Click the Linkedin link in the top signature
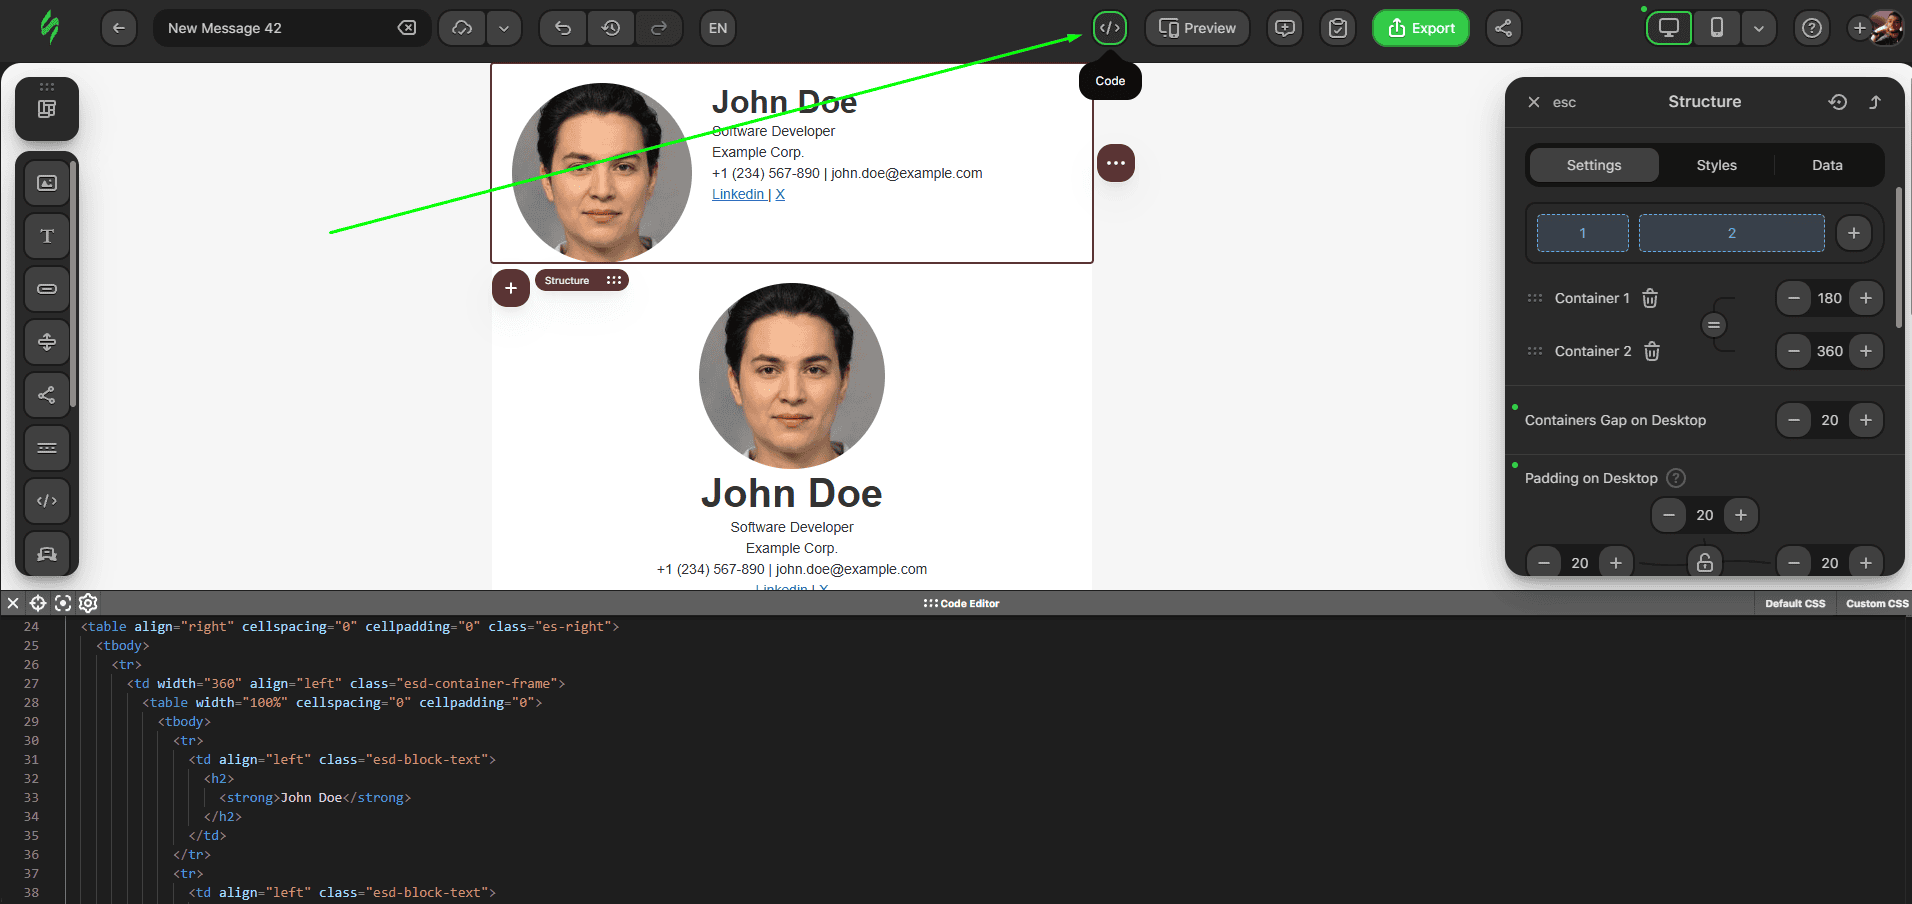 738,194
